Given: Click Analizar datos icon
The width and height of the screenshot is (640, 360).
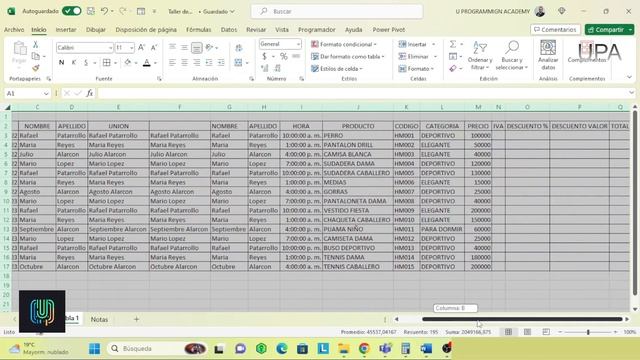Looking at the screenshot, I should pyautogui.click(x=548, y=55).
